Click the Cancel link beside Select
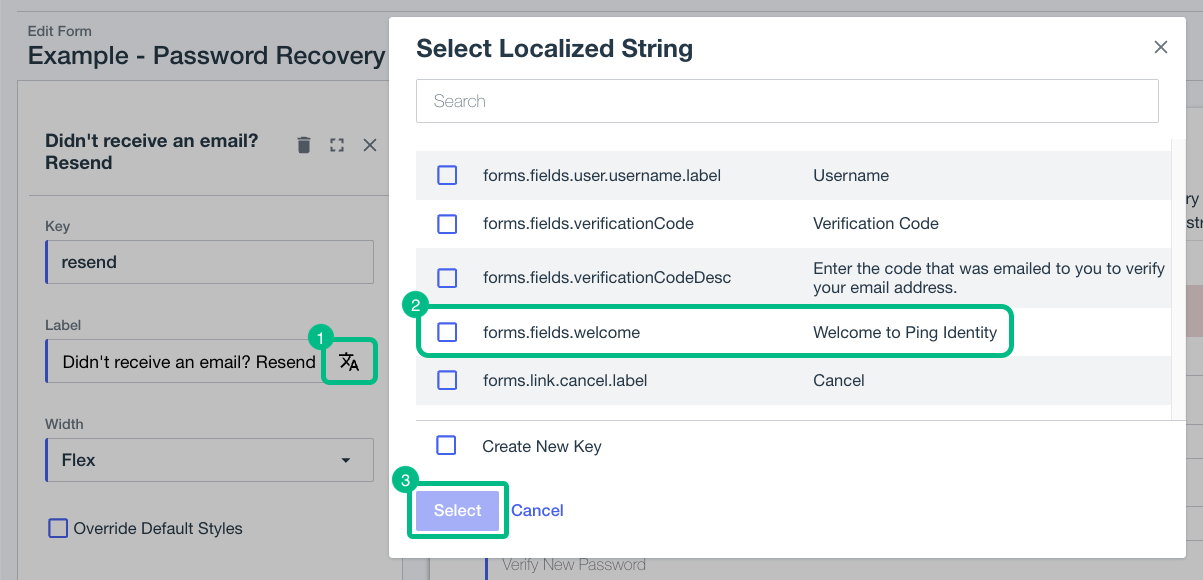The width and height of the screenshot is (1203, 580). [537, 510]
